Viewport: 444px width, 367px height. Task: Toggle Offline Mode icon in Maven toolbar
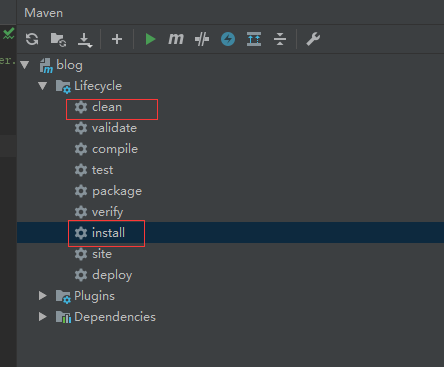[202, 39]
